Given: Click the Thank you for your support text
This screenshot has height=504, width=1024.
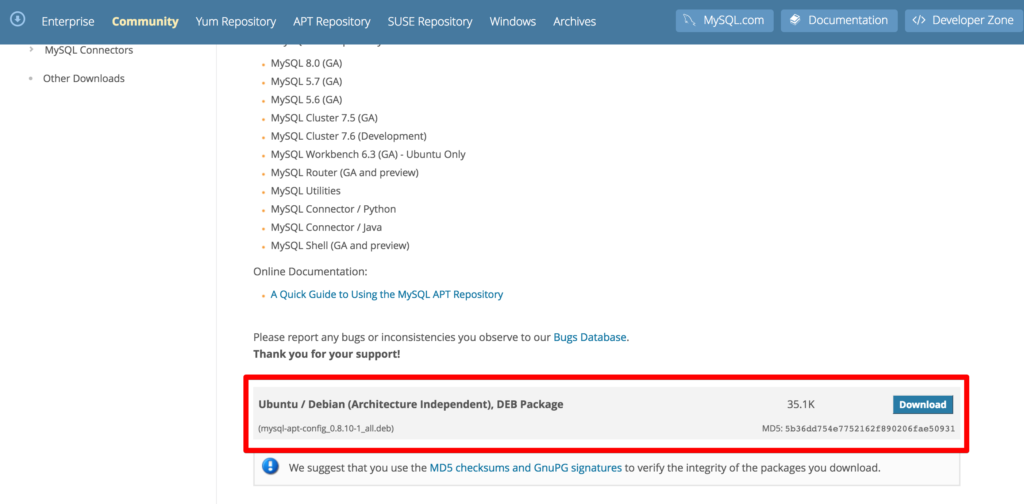Looking at the screenshot, I should click(327, 354).
